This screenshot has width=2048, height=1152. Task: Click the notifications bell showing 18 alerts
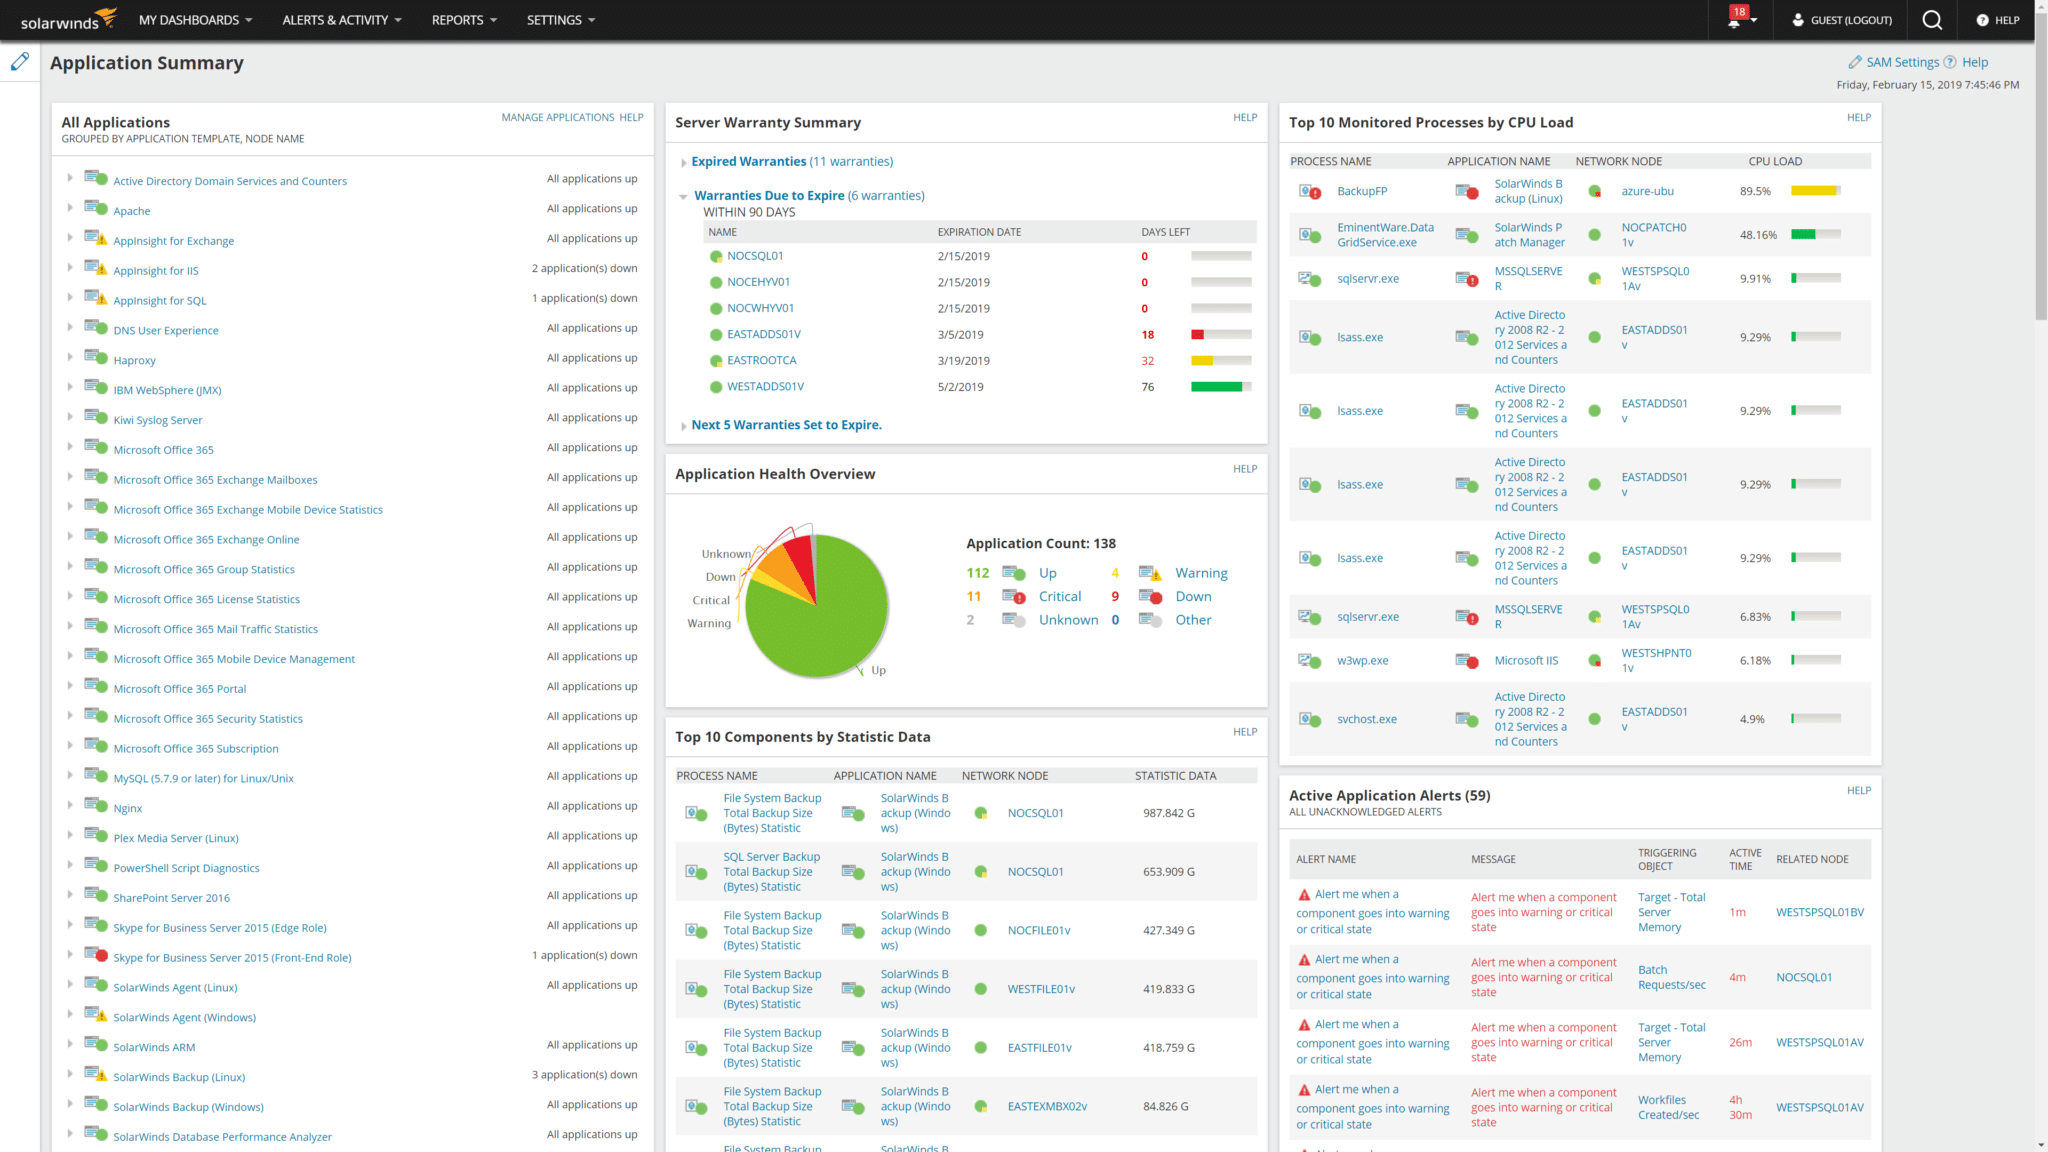pyautogui.click(x=1736, y=20)
